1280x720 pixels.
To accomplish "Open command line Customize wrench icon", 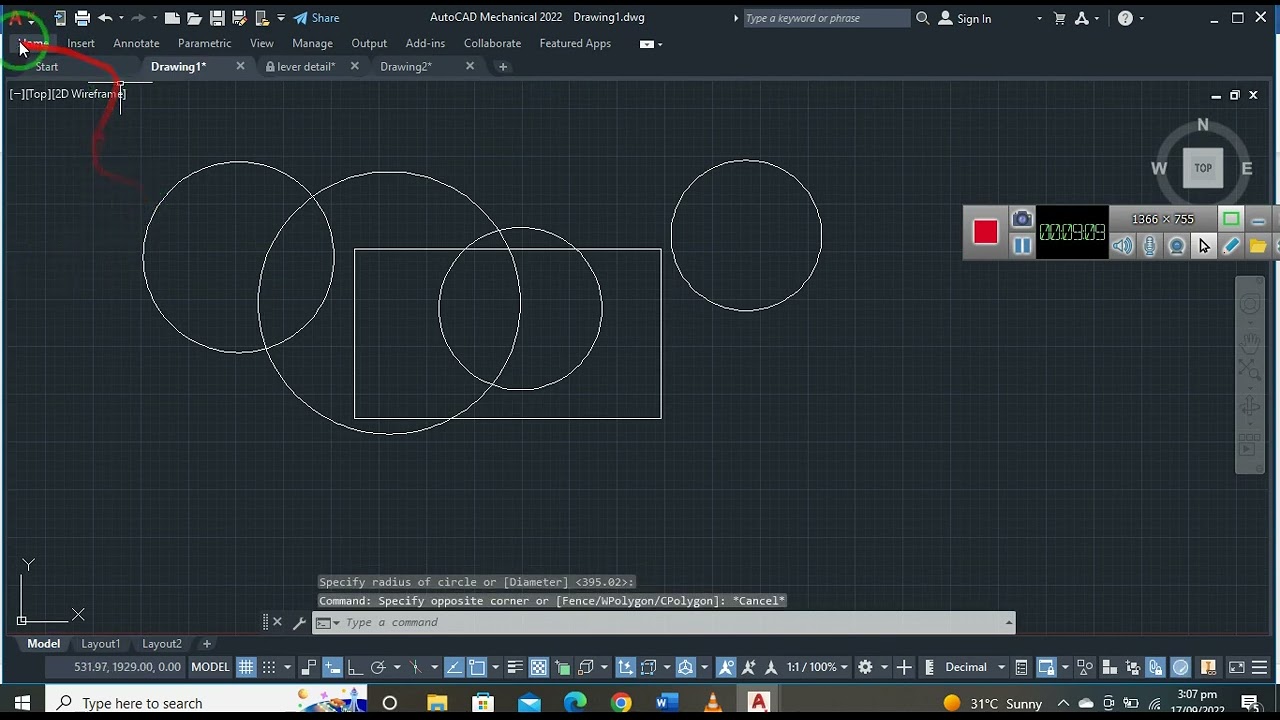I will 298,622.
